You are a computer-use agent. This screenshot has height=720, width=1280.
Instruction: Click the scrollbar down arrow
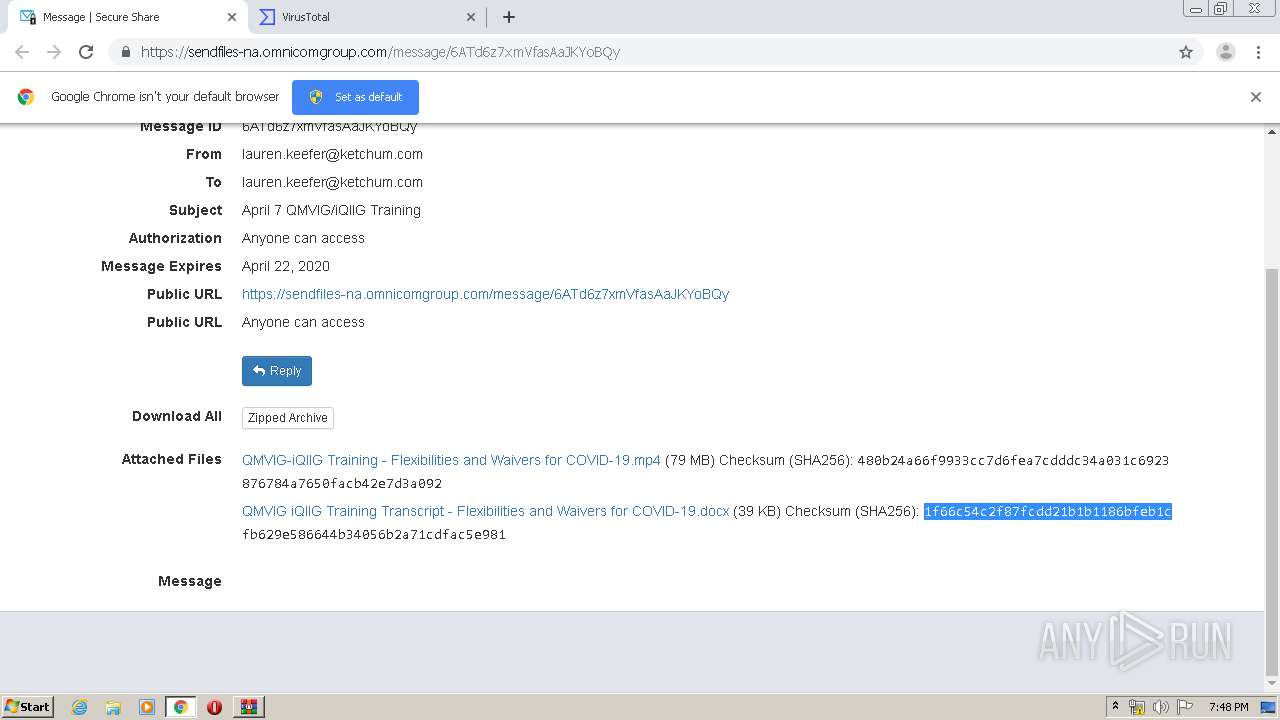click(1272, 684)
